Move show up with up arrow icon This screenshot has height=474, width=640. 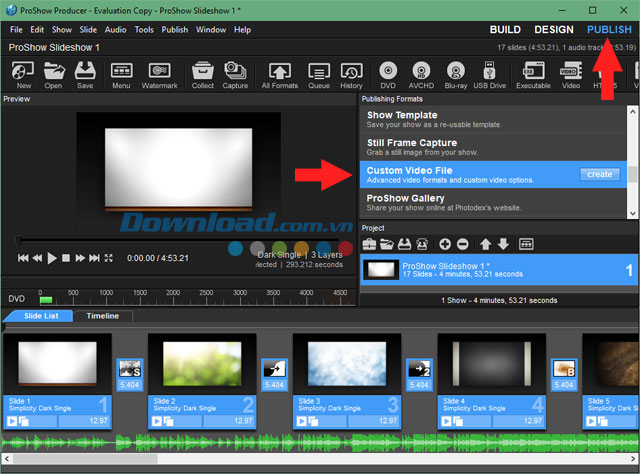click(485, 244)
